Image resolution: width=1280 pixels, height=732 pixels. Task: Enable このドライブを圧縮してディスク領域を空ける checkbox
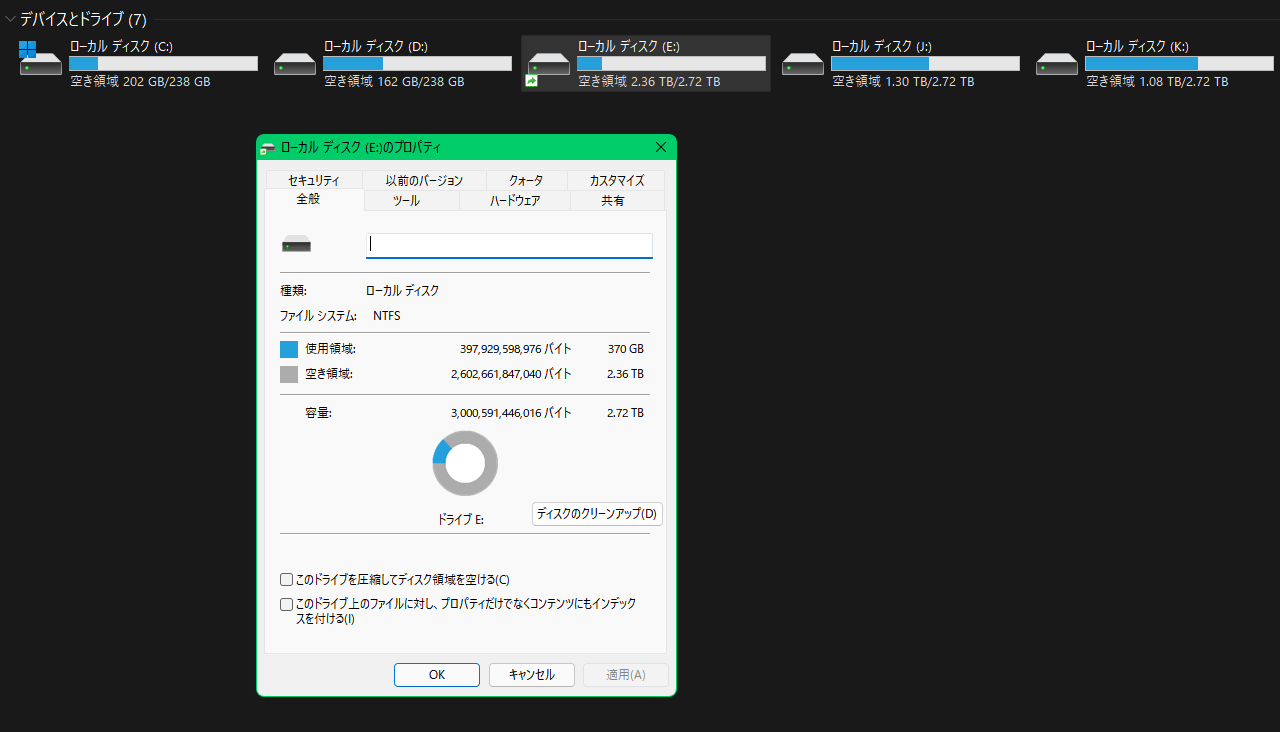coord(287,579)
